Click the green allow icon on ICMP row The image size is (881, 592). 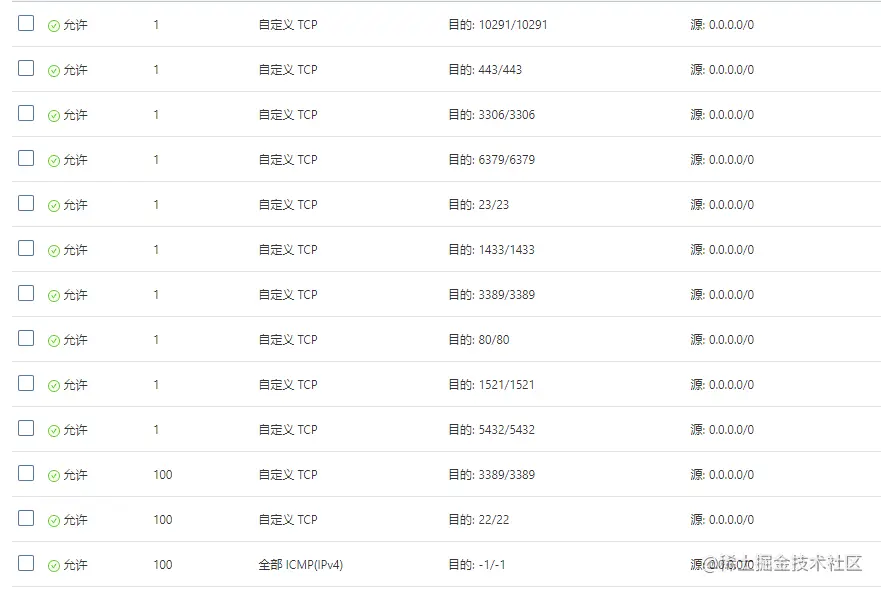(x=54, y=566)
